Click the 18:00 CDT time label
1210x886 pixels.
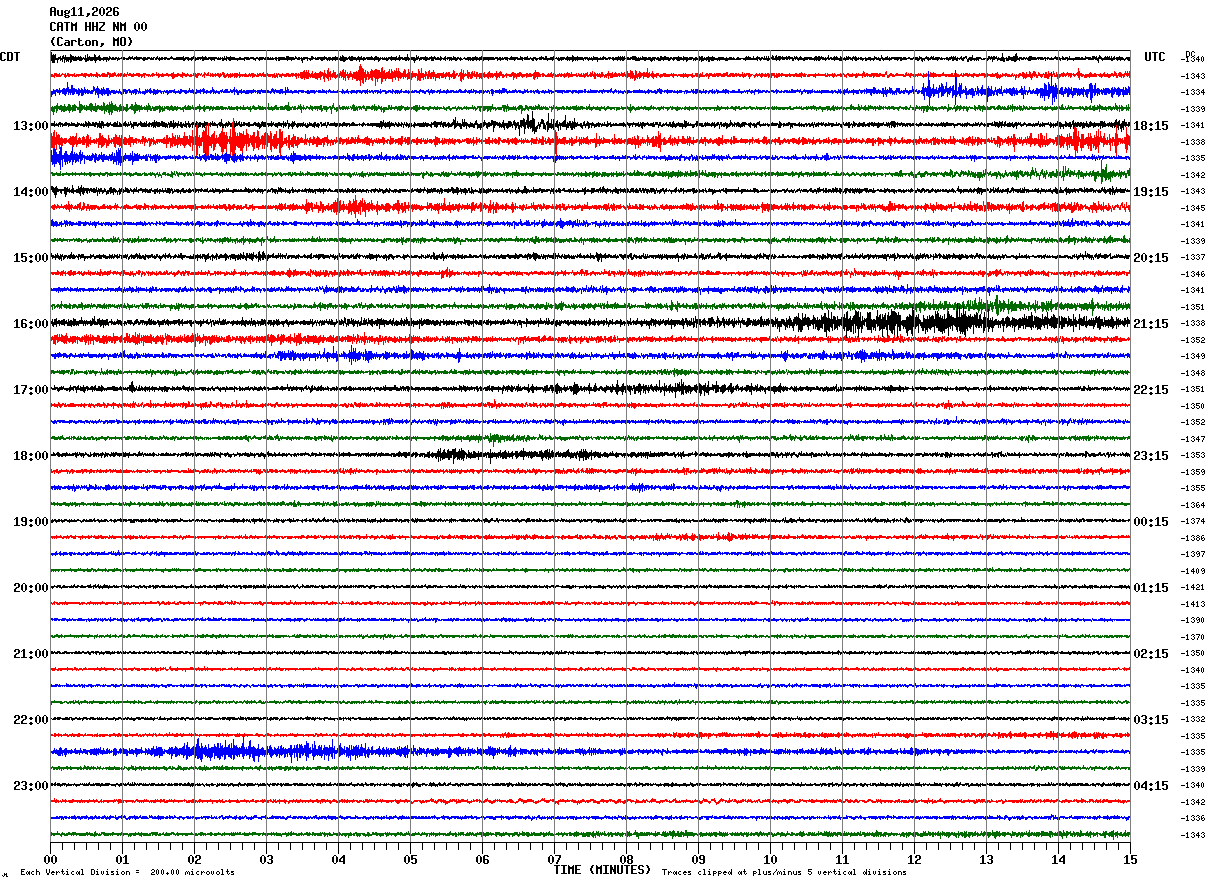31,455
